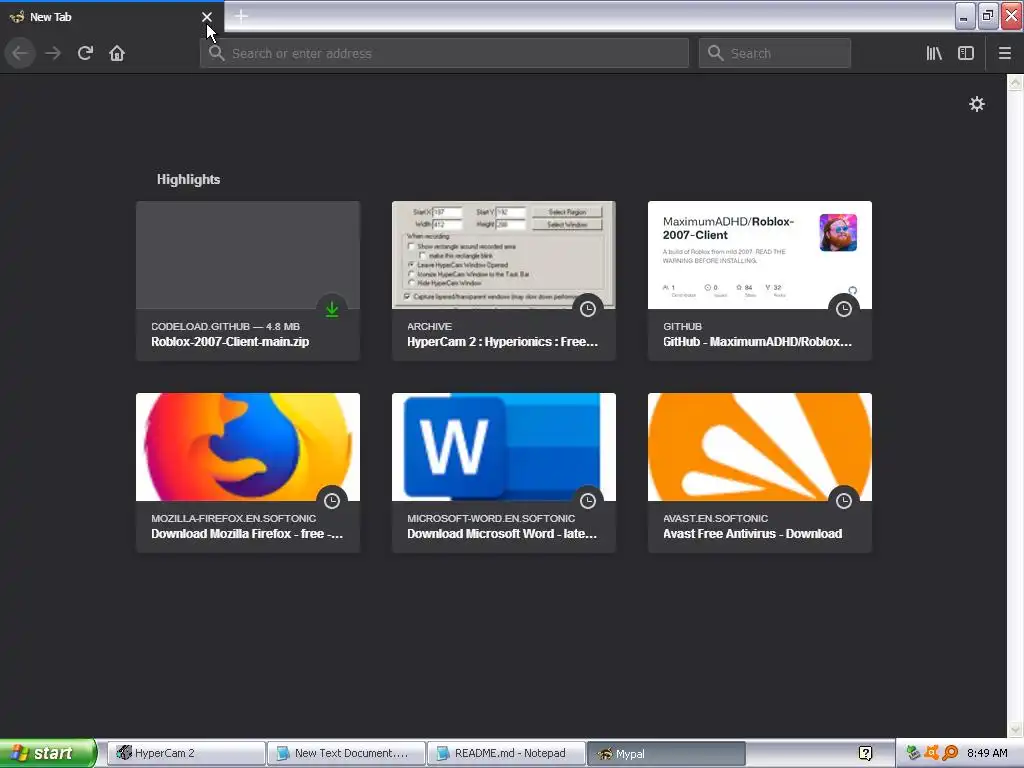Switch to HyperCam 2 in taskbar
The width and height of the screenshot is (1024, 768).
(185, 753)
